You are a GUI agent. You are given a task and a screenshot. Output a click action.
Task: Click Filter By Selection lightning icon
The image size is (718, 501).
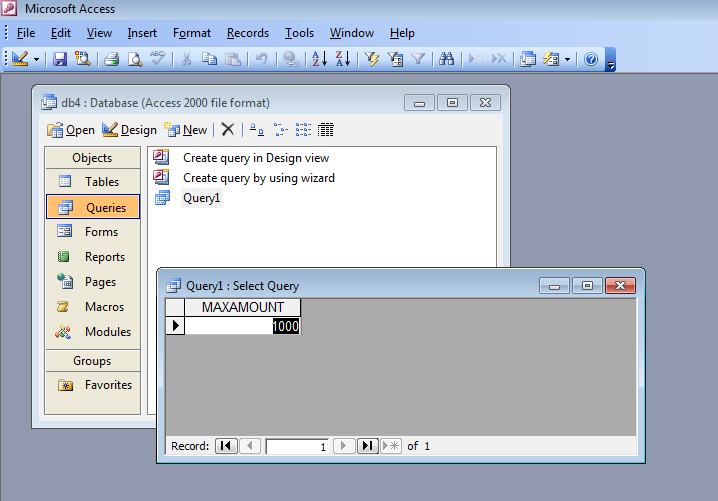(x=372, y=60)
